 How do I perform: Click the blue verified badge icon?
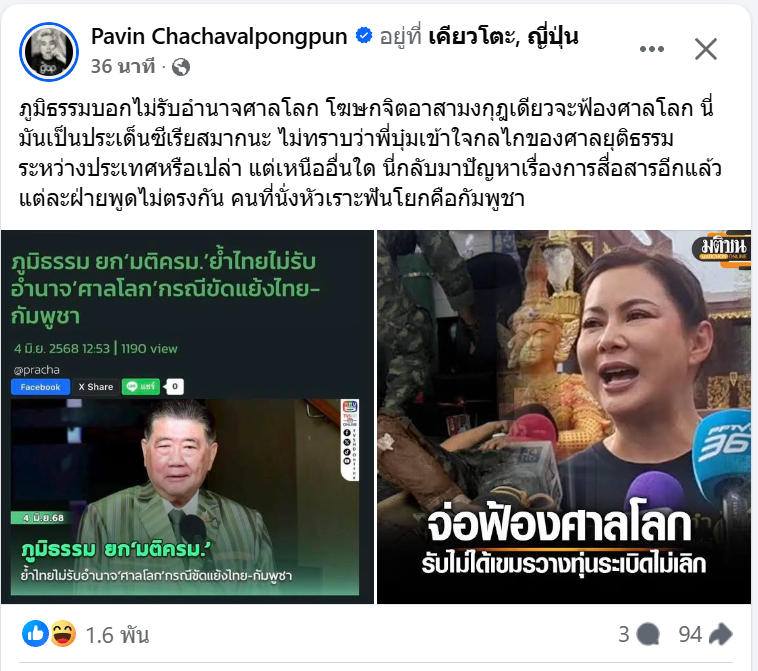[x=364, y=36]
